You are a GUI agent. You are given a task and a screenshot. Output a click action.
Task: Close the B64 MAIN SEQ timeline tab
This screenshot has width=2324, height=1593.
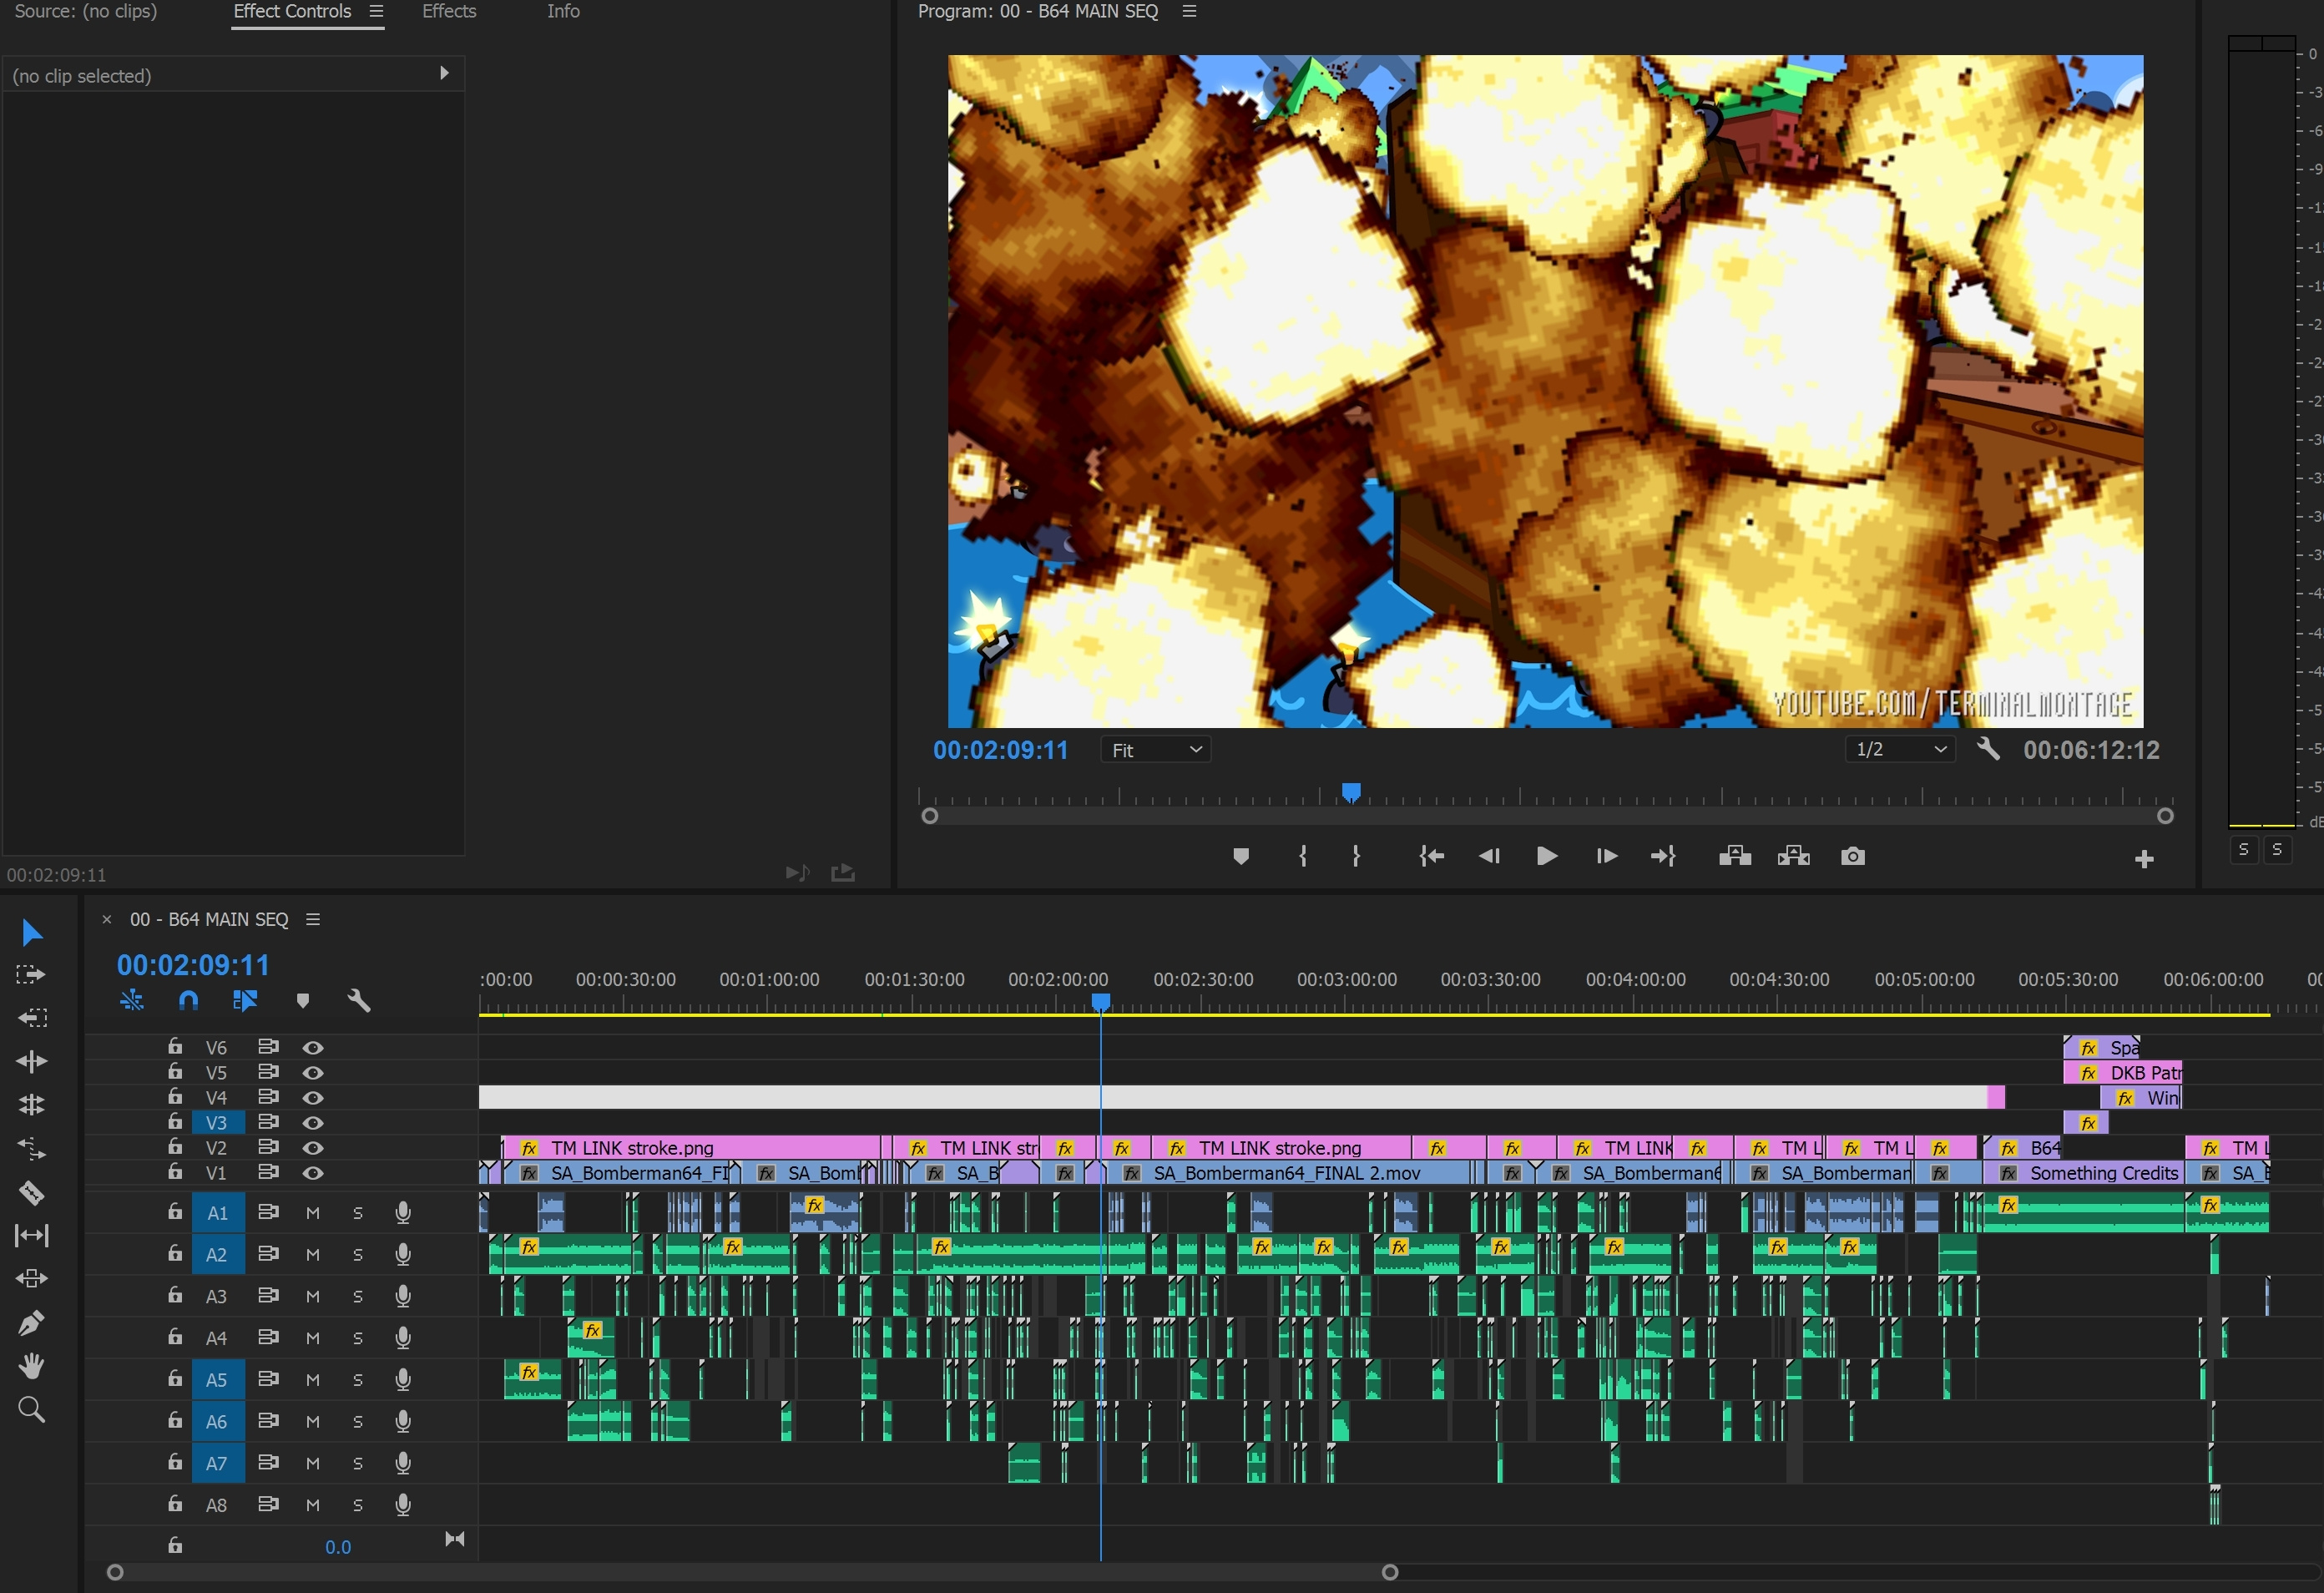click(107, 919)
